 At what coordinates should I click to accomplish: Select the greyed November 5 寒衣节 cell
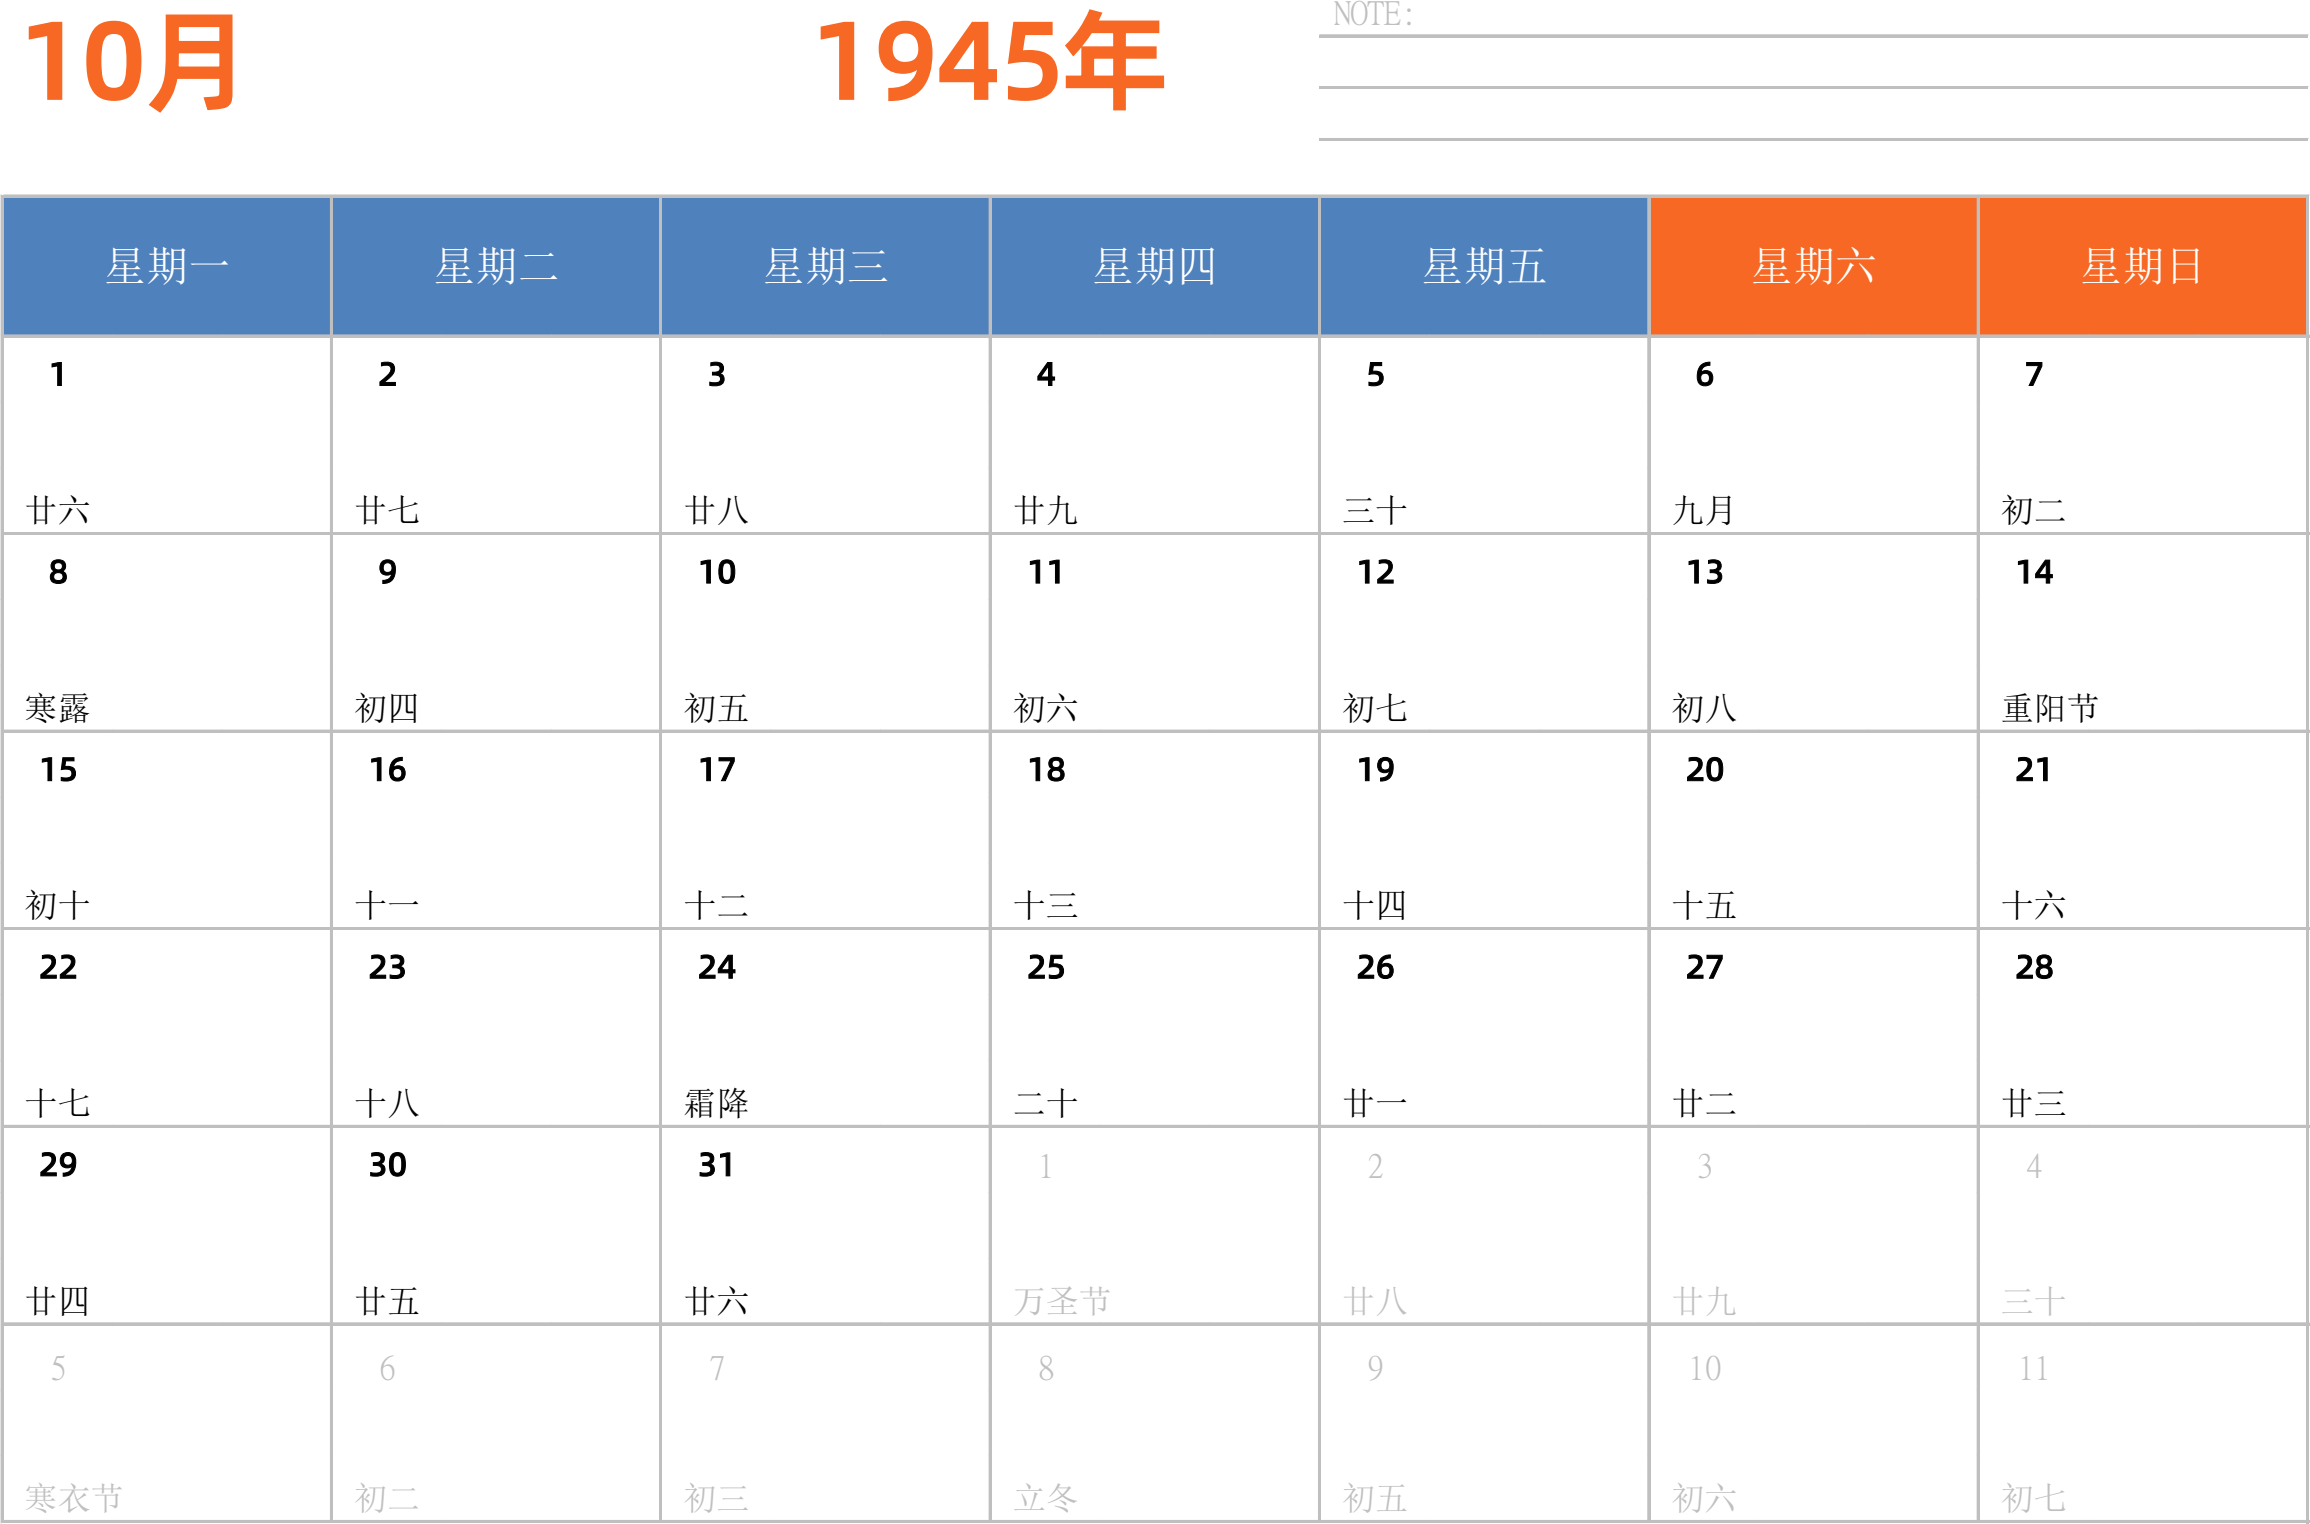click(166, 1424)
